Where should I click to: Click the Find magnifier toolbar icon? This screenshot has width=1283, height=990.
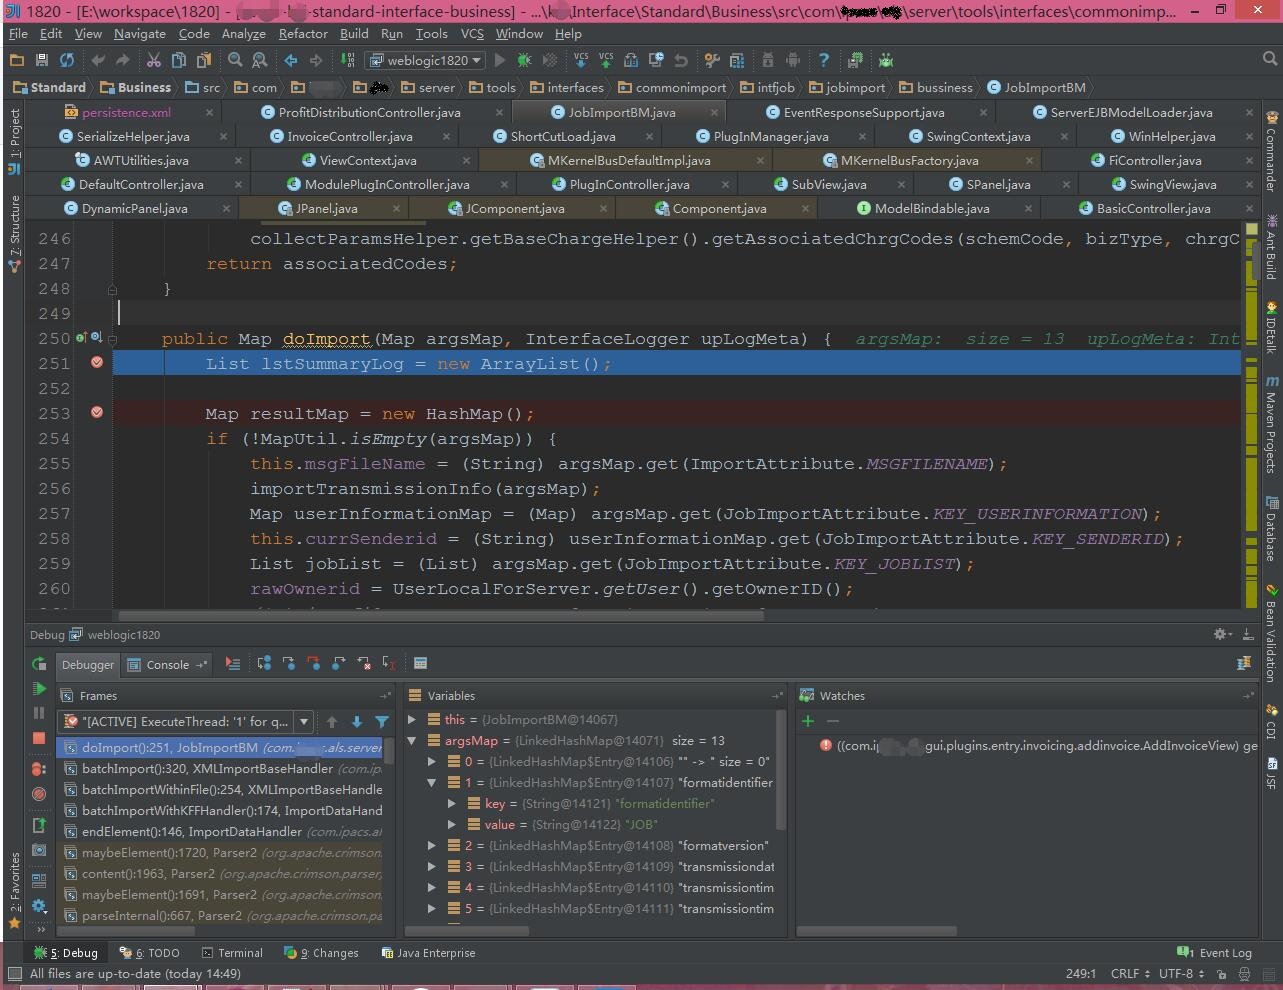click(x=235, y=60)
